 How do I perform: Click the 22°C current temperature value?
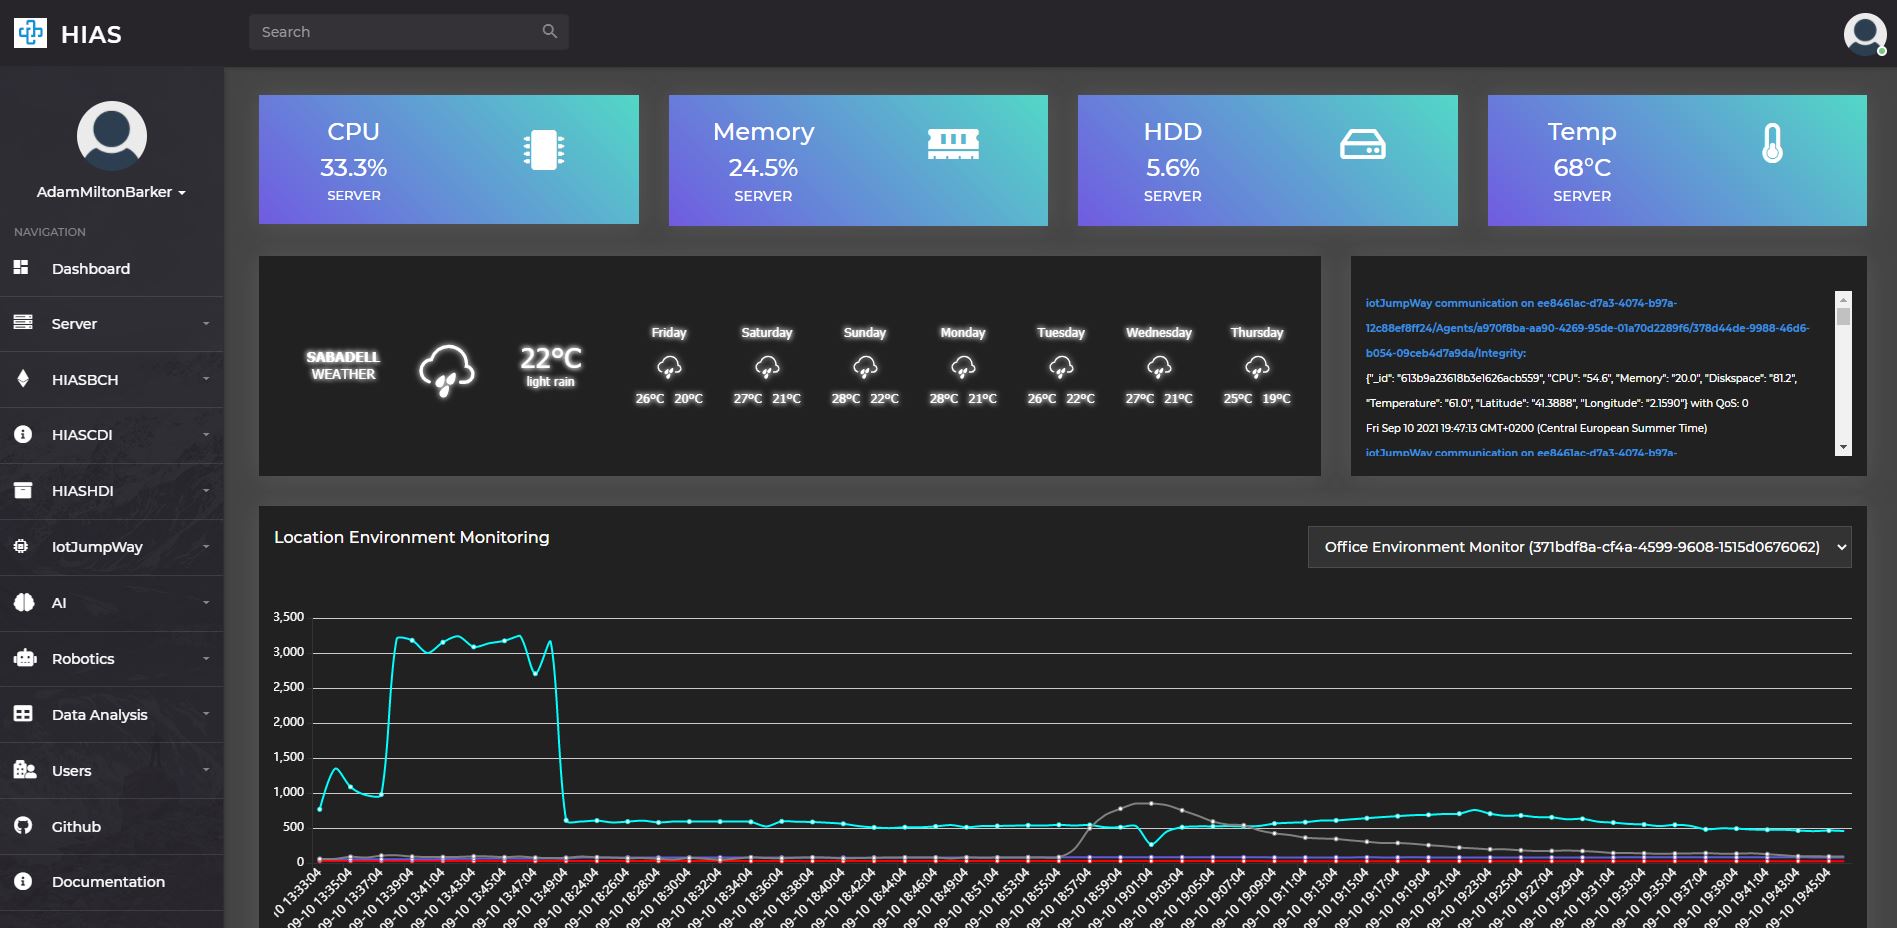point(551,358)
